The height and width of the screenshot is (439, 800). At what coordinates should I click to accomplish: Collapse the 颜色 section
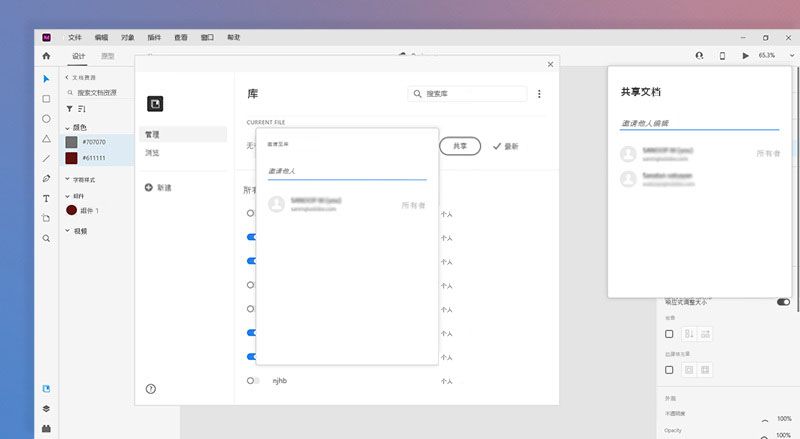coord(67,128)
